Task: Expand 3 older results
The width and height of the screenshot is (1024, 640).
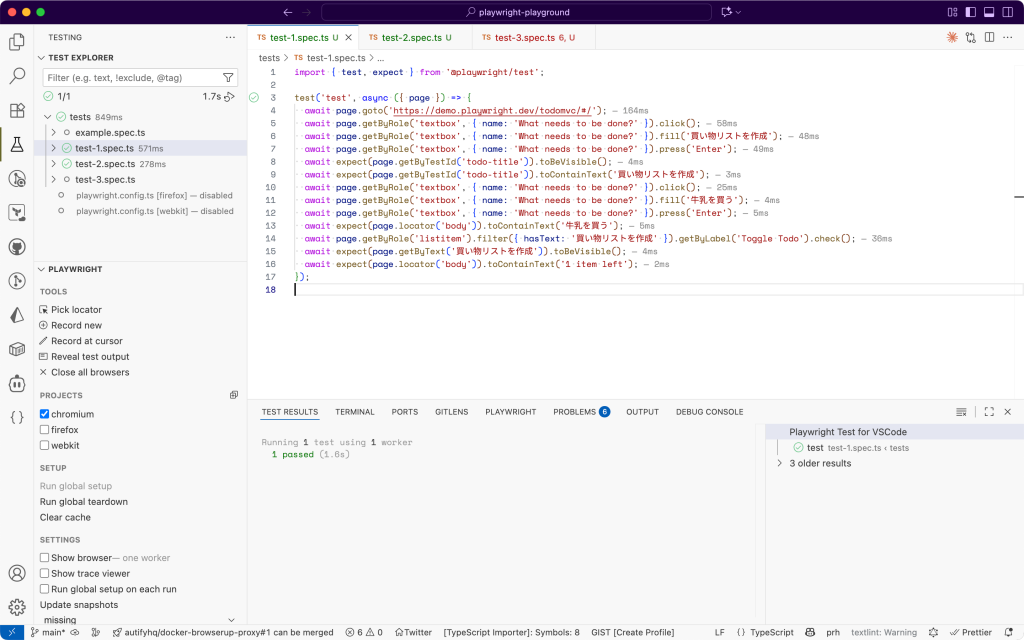Action: click(x=780, y=463)
